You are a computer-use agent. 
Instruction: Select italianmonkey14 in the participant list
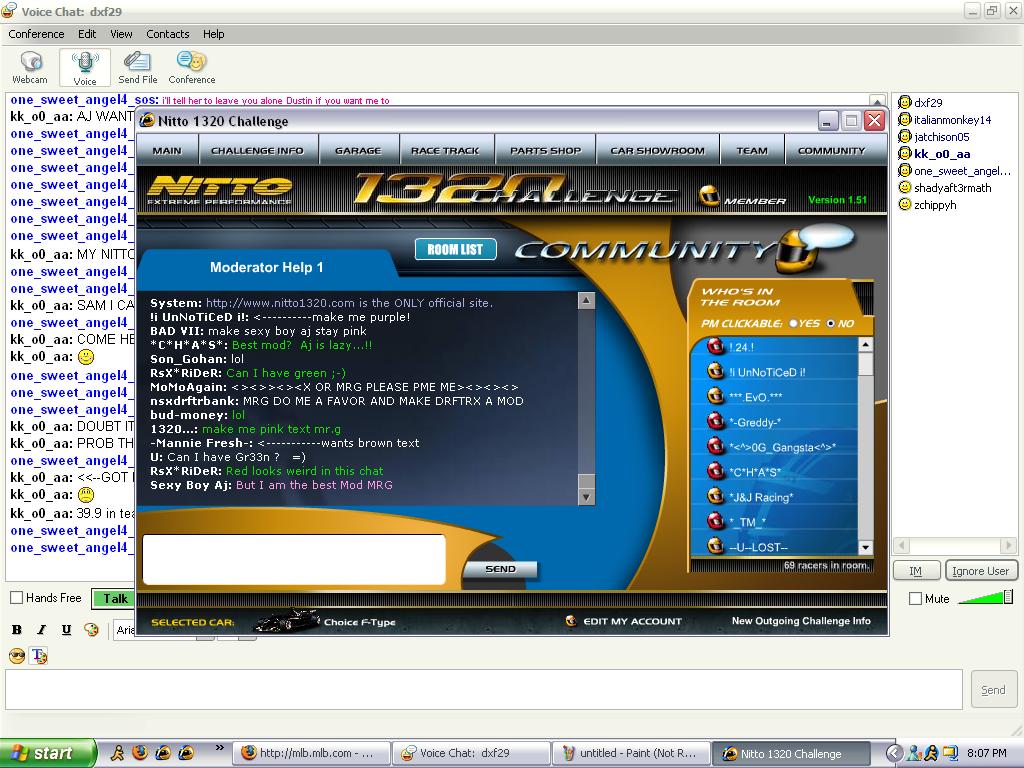[x=952, y=120]
